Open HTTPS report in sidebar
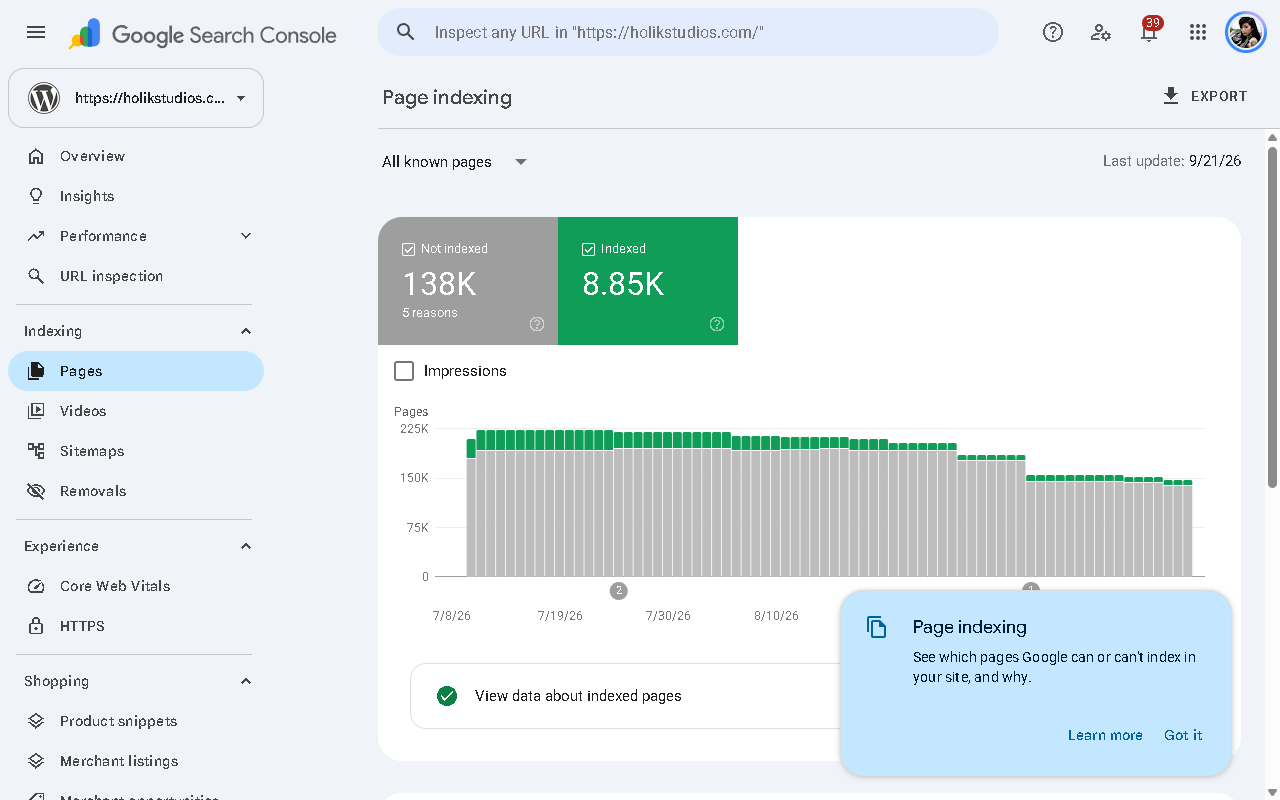1280x800 pixels. pos(136,626)
